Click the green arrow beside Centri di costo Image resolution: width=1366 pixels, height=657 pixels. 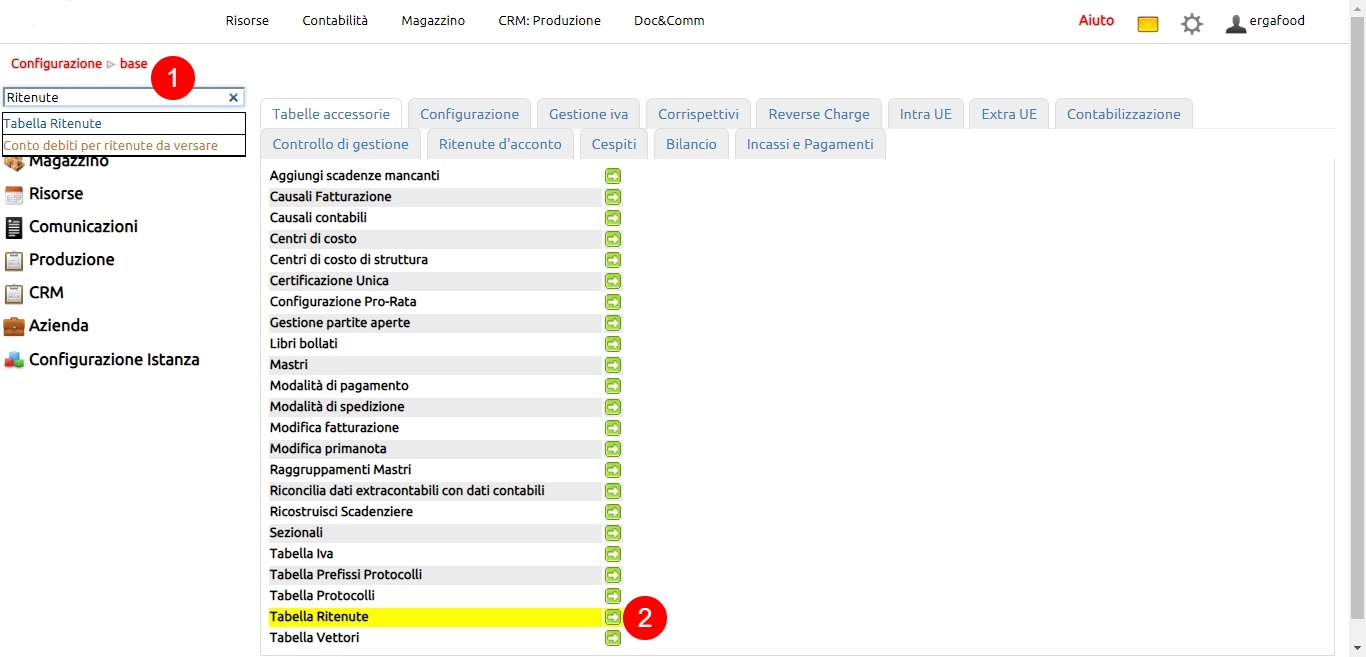(x=613, y=239)
